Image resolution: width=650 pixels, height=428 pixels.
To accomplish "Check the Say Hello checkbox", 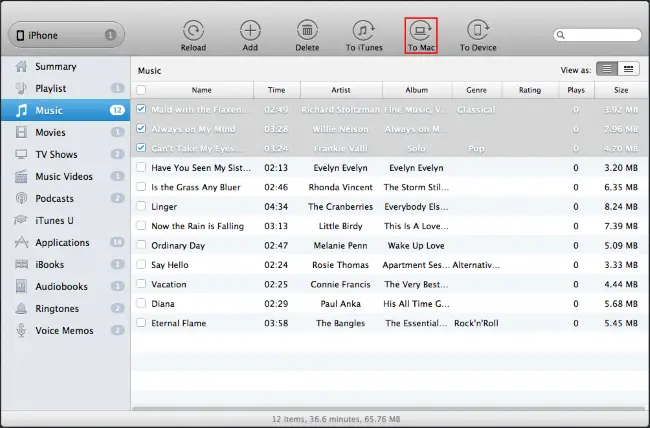I will coord(141,264).
